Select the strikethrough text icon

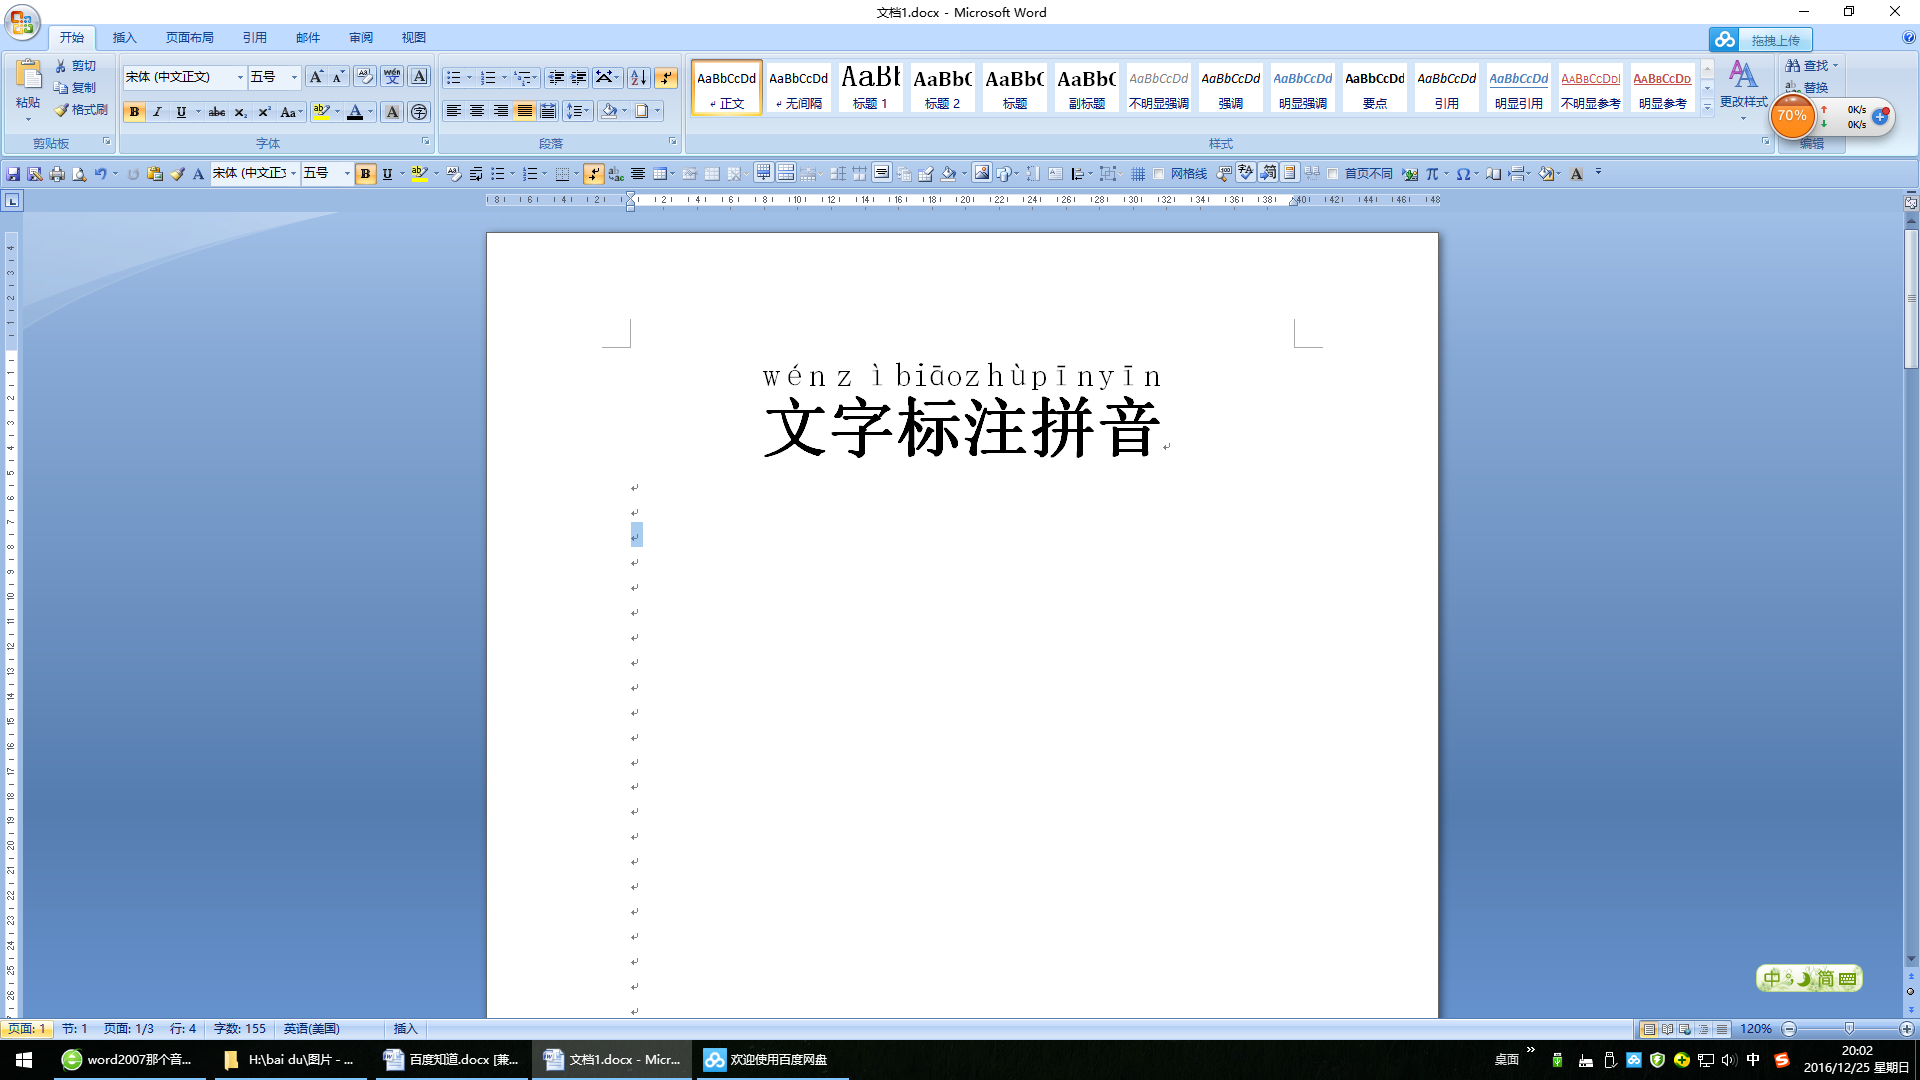(217, 112)
